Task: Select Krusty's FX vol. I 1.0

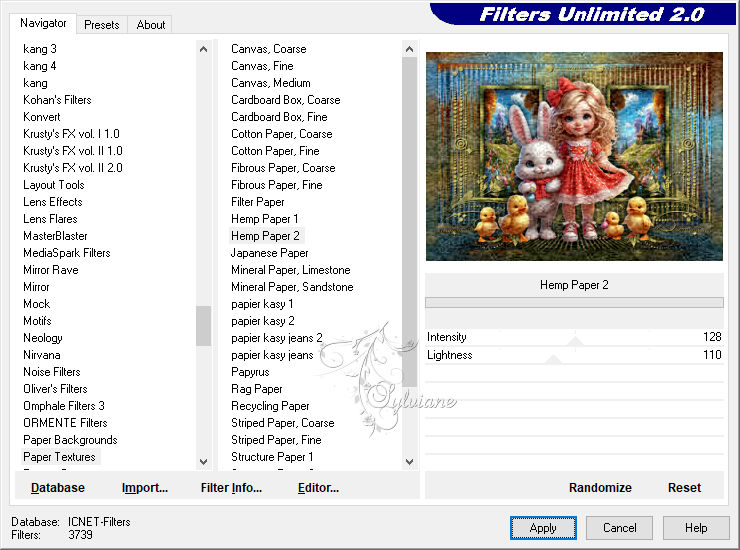Action: click(x=71, y=134)
